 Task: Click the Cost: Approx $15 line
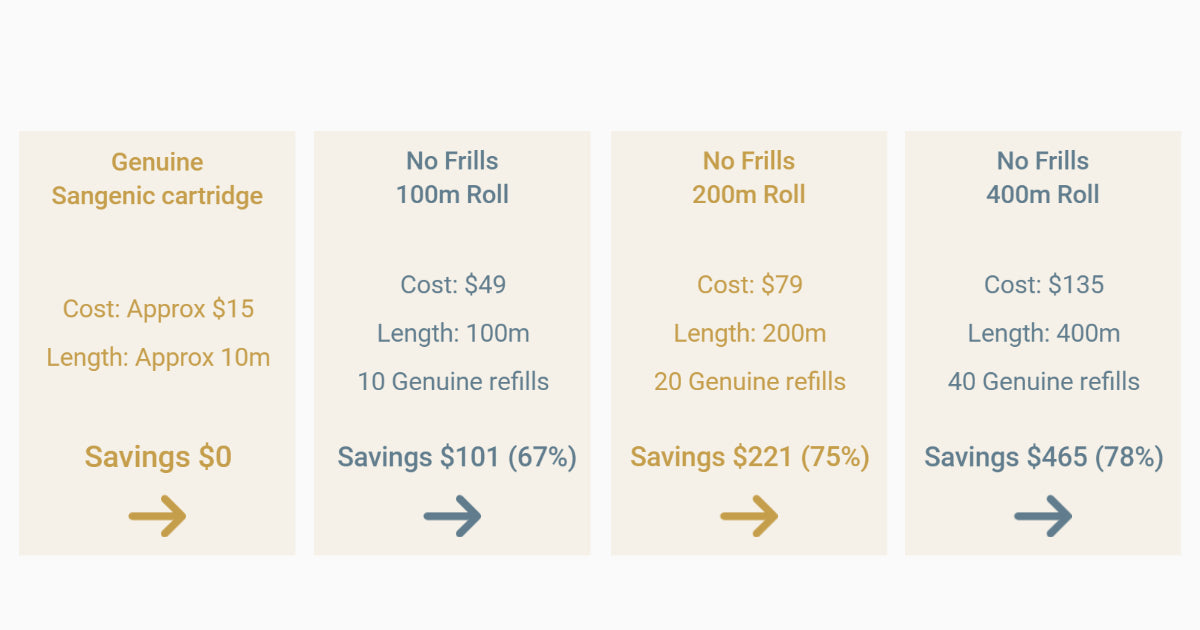tap(158, 309)
